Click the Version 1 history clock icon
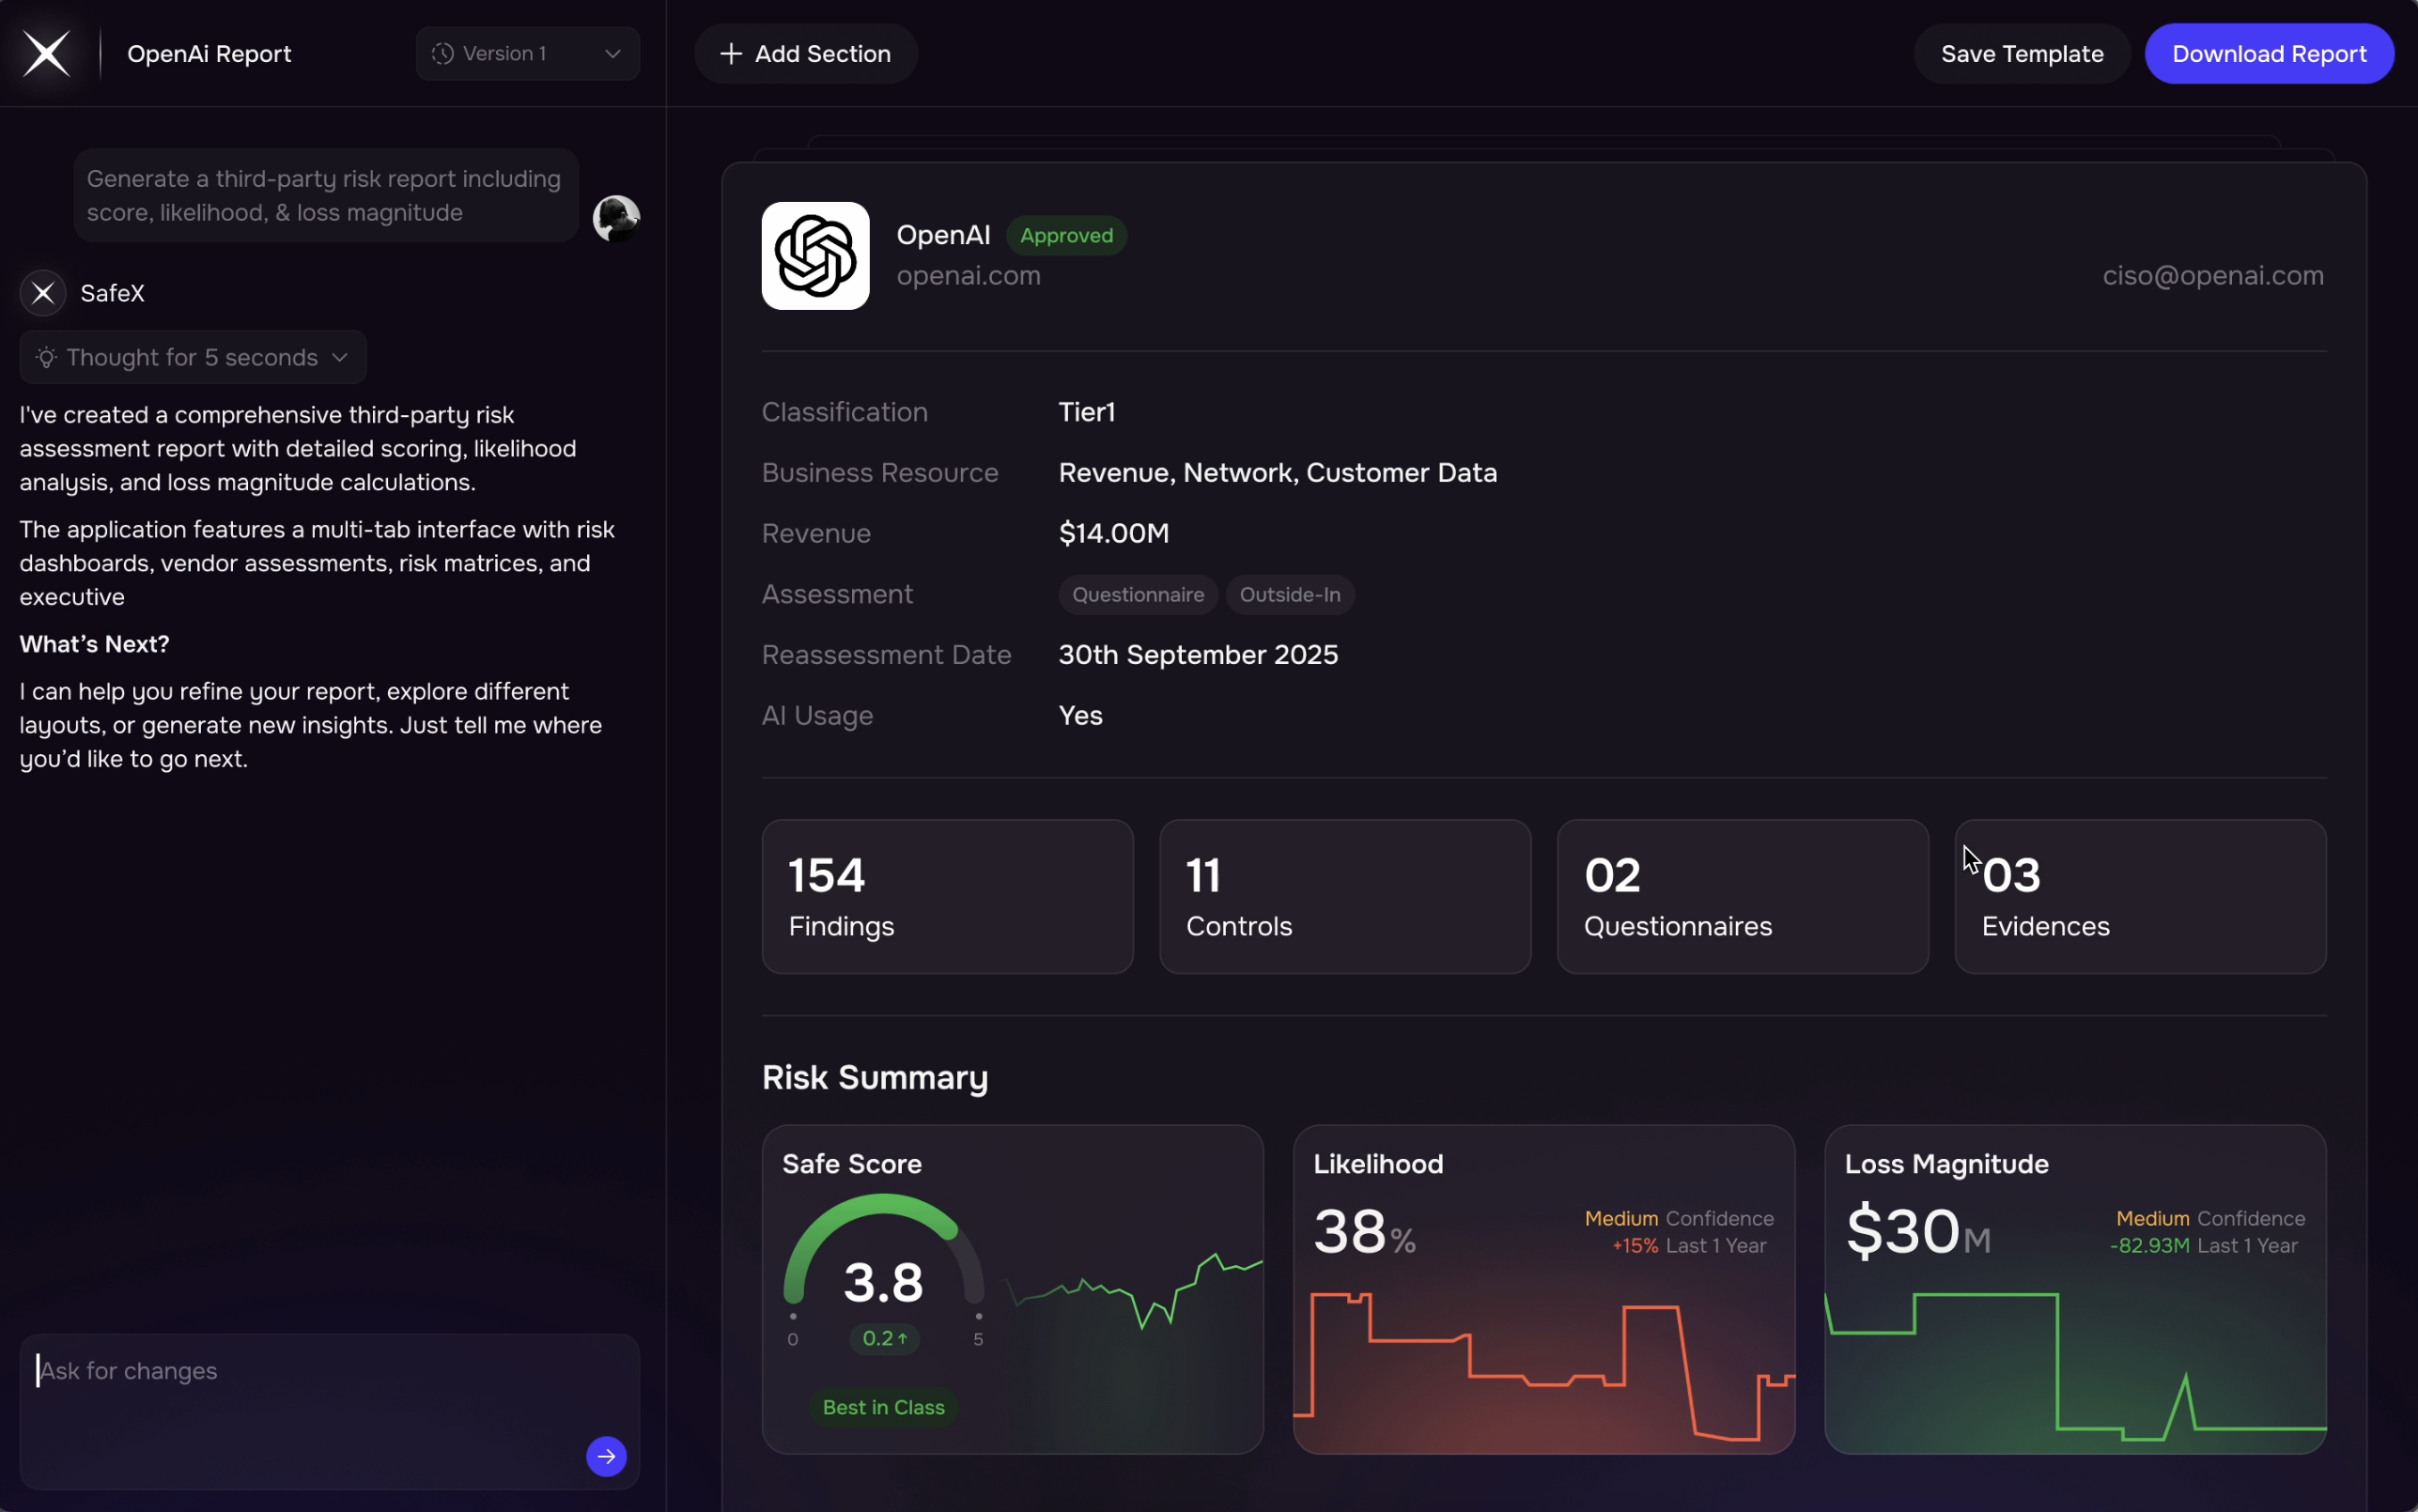The width and height of the screenshot is (2418, 1512). point(443,54)
